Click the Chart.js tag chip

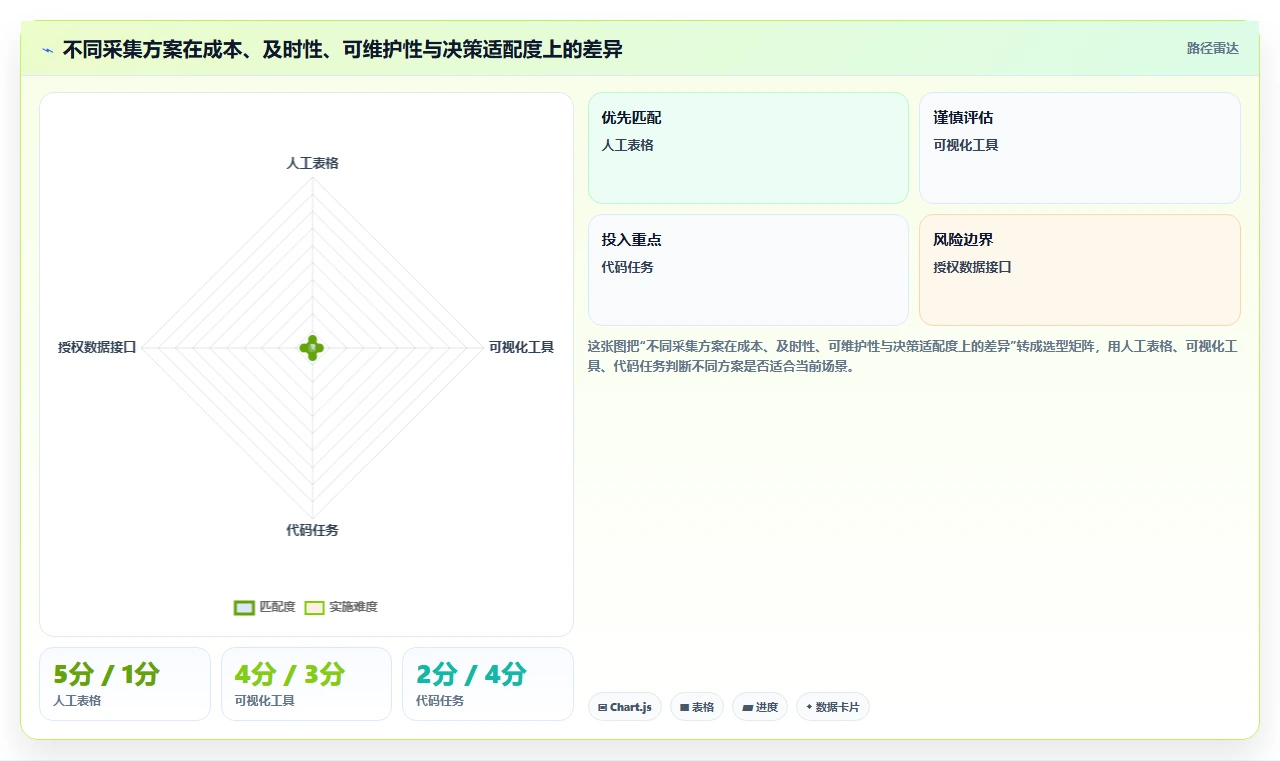pos(625,707)
